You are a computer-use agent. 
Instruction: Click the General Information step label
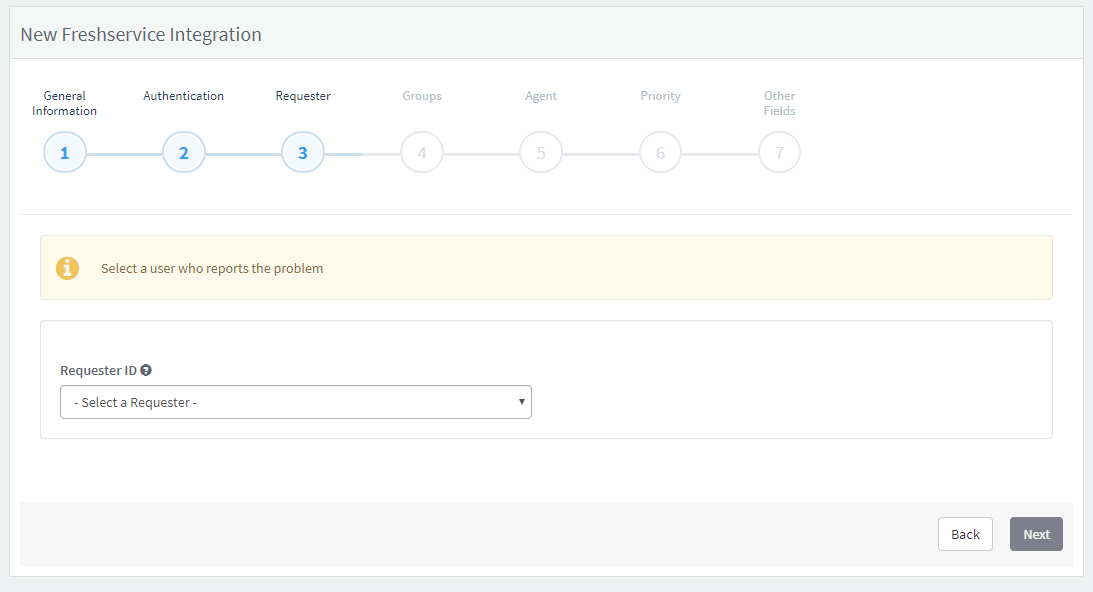pyautogui.click(x=65, y=103)
